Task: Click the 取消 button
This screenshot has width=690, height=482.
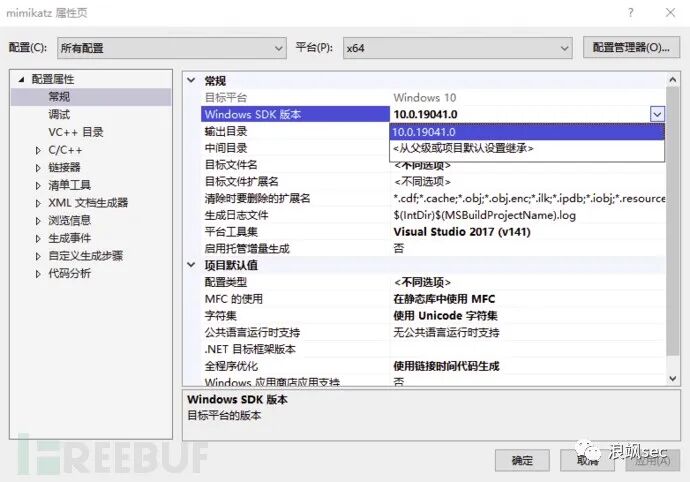Action: coord(587,460)
